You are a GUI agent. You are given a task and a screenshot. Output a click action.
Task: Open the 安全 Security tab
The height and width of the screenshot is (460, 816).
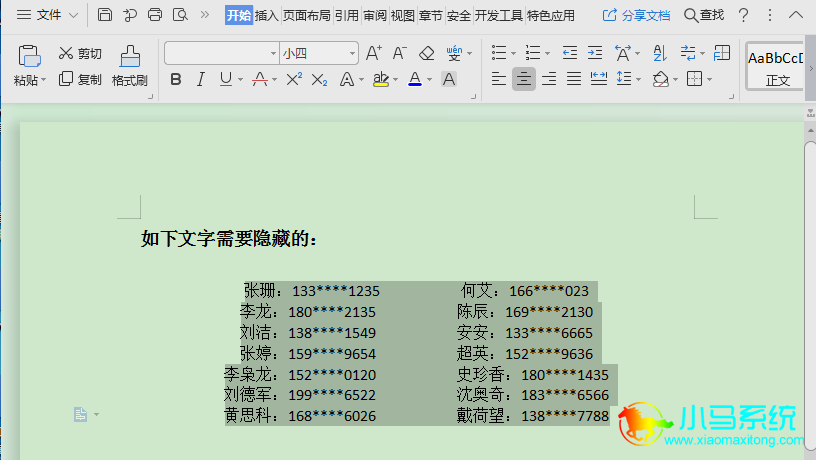459,16
